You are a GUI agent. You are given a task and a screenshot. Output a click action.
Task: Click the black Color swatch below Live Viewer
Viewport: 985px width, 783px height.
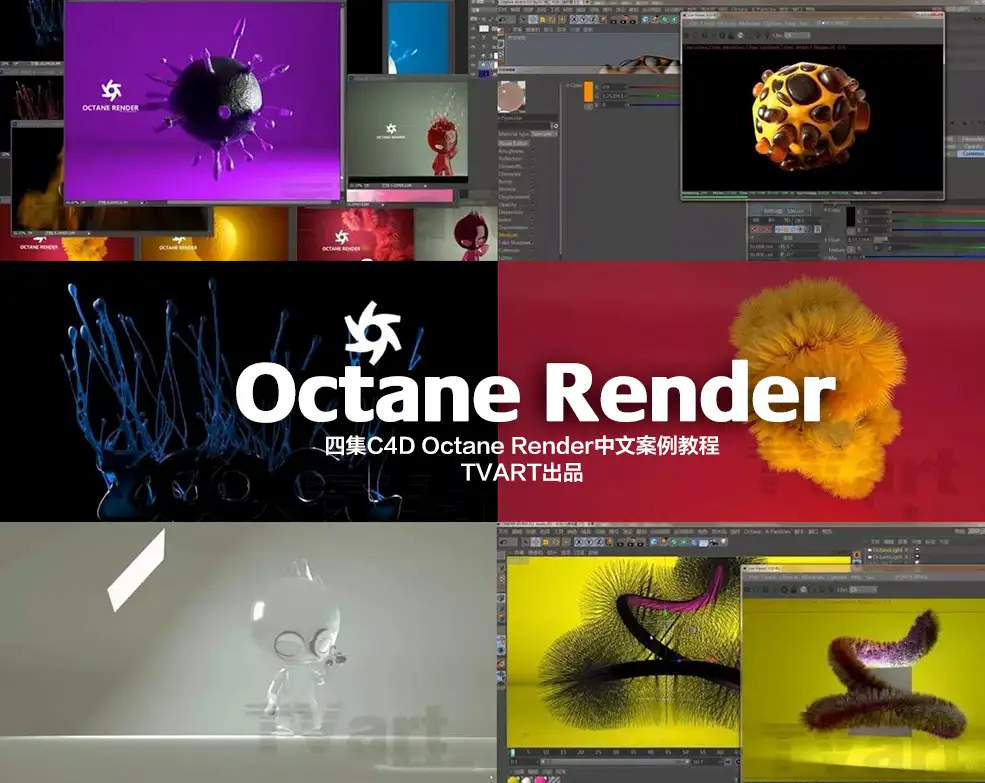(x=851, y=216)
